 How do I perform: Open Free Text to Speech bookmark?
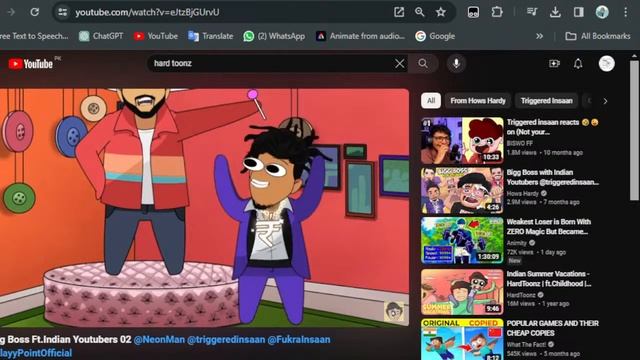click(34, 36)
